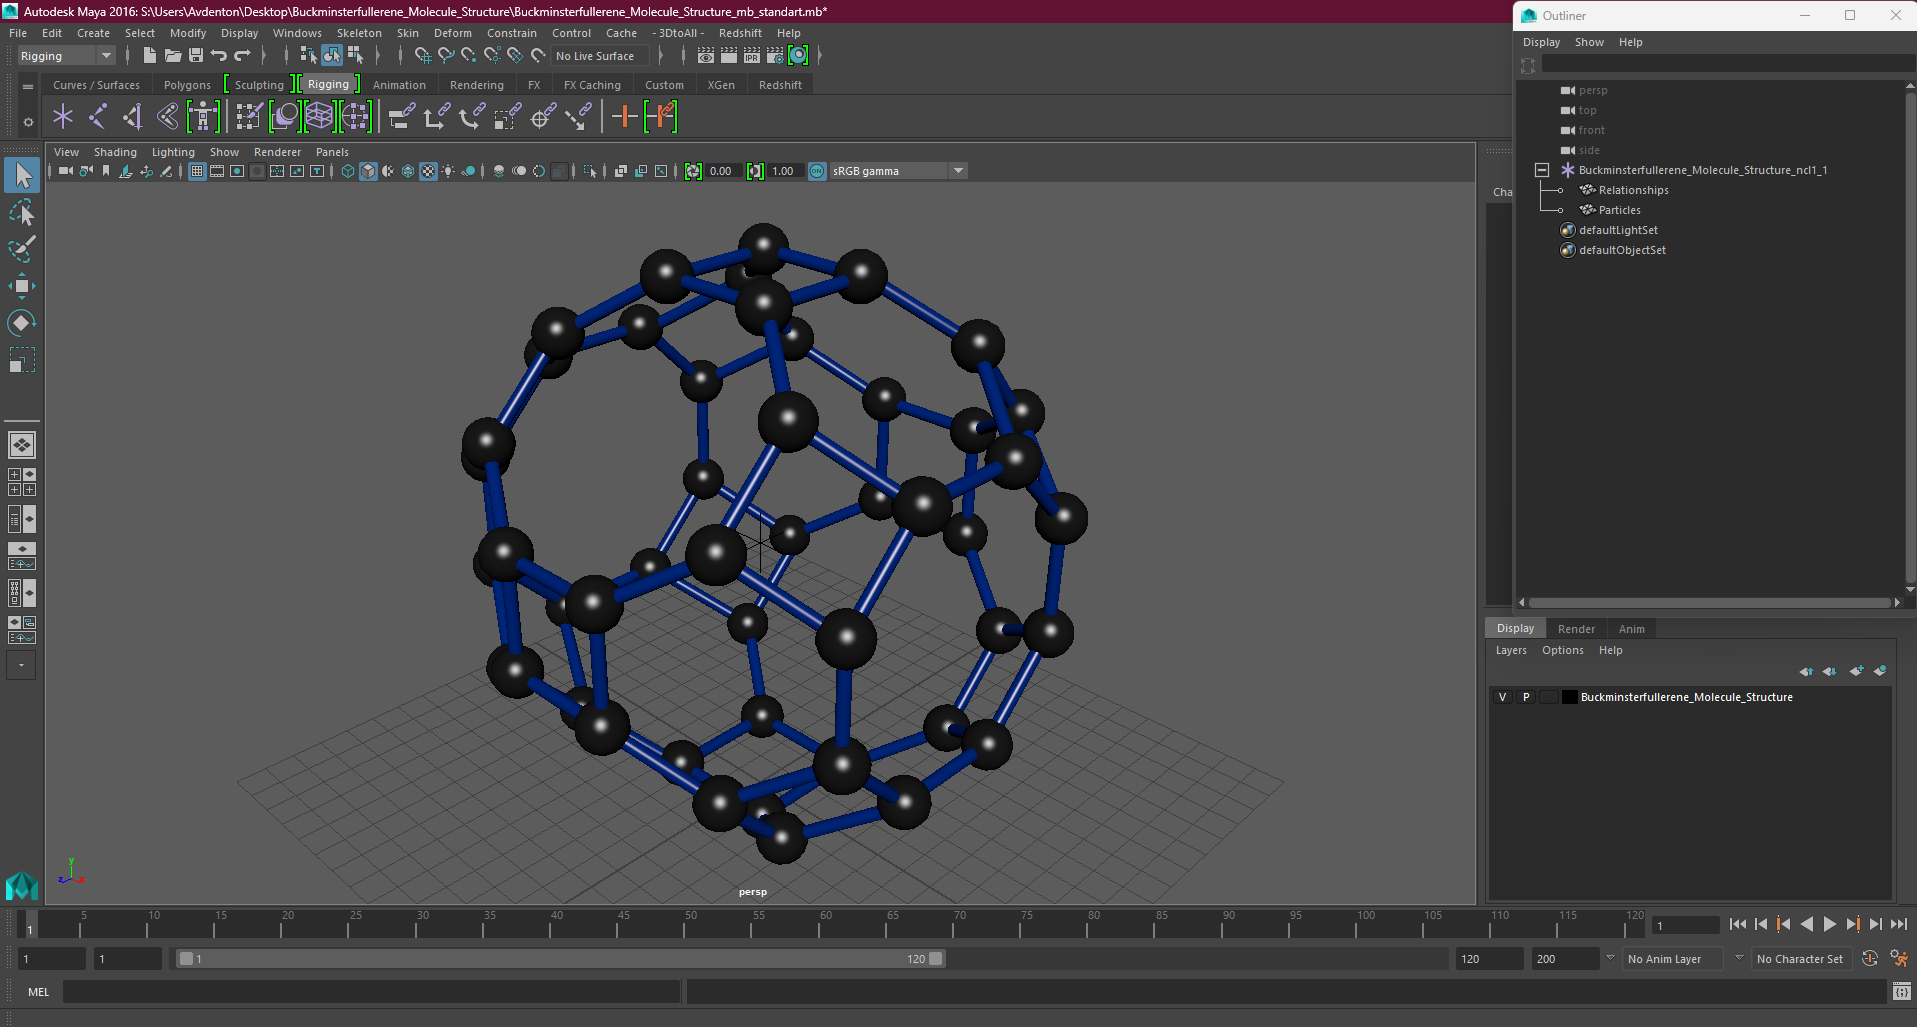Image resolution: width=1917 pixels, height=1027 pixels.
Task: Play animation forwards
Action: click(x=1830, y=925)
